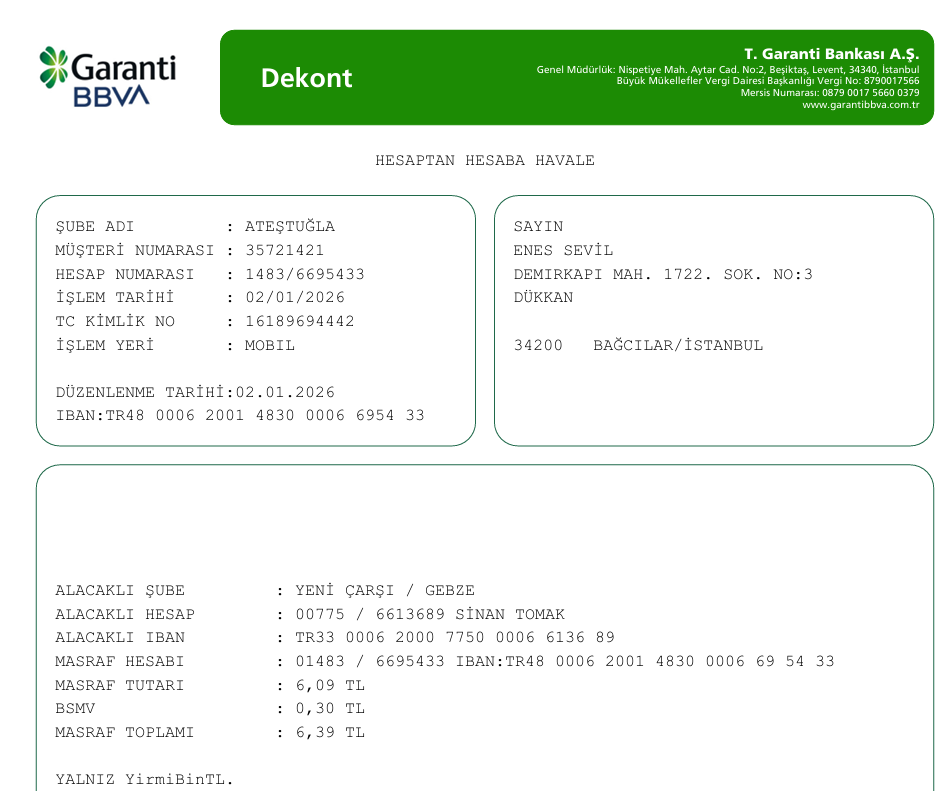This screenshot has height=791, width=942.
Task: Click the MASRAF TOPLAMI label
Action: [124, 732]
